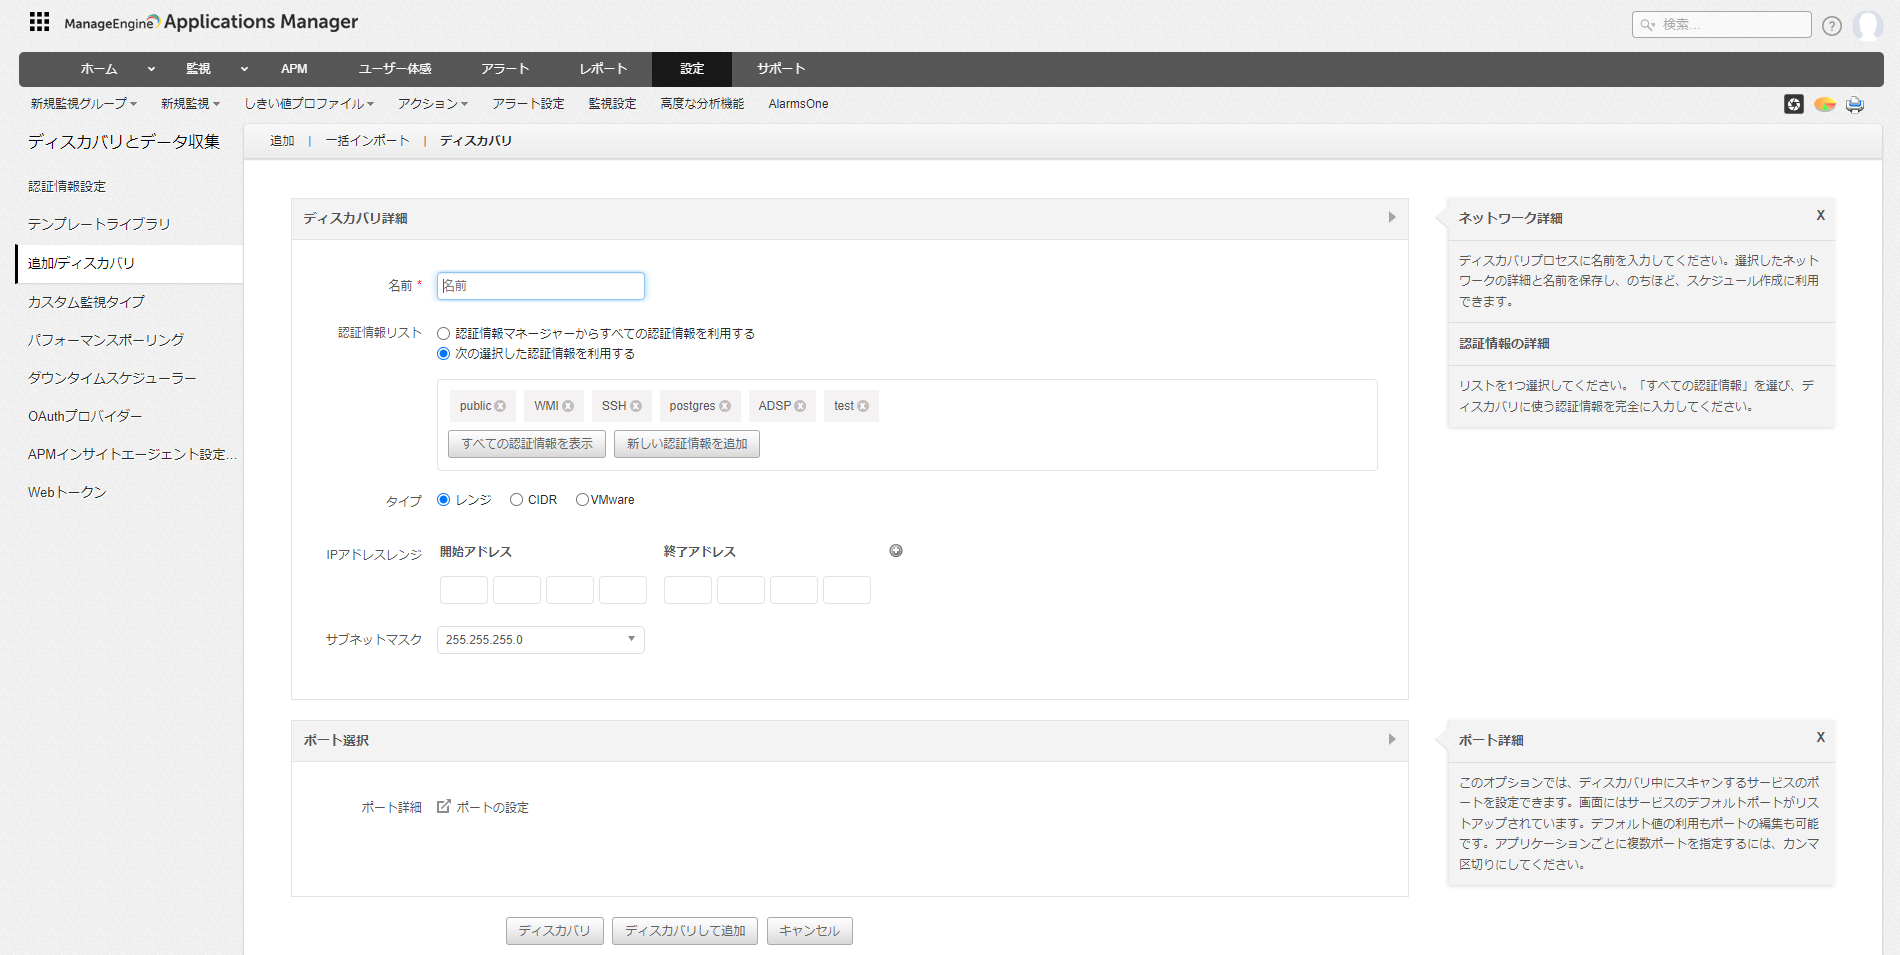Remove the ADSP credential tag
This screenshot has width=1900, height=955.
pyautogui.click(x=800, y=406)
